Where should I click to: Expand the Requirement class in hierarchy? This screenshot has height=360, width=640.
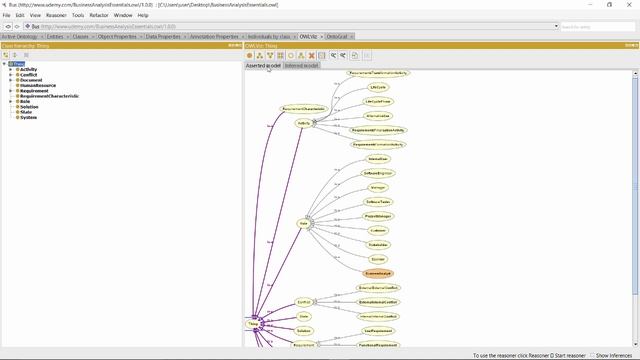[11, 91]
